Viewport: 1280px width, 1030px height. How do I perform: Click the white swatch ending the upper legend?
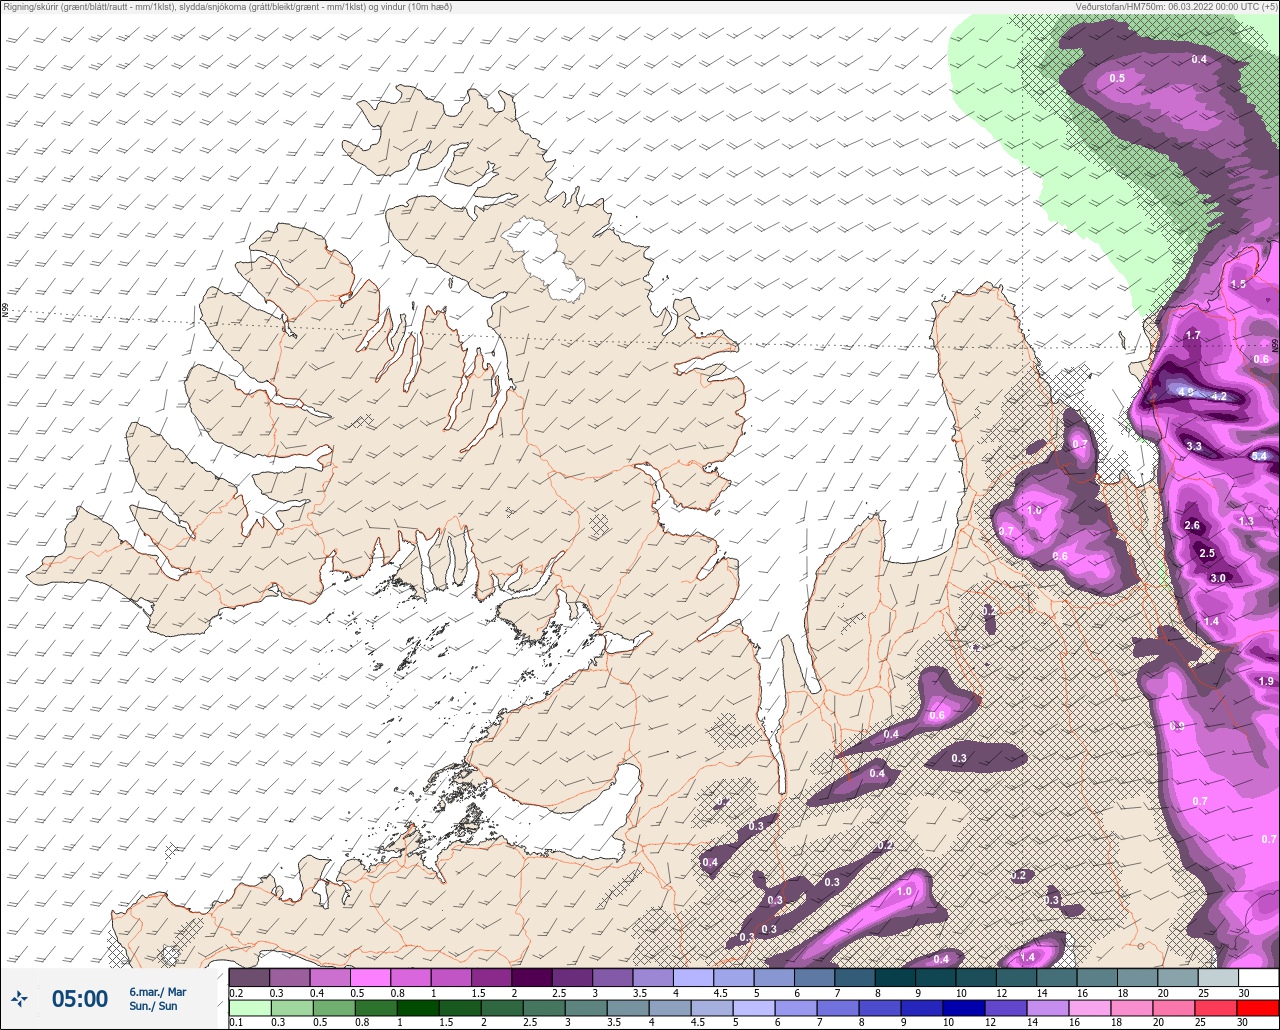pyautogui.click(x=1258, y=977)
